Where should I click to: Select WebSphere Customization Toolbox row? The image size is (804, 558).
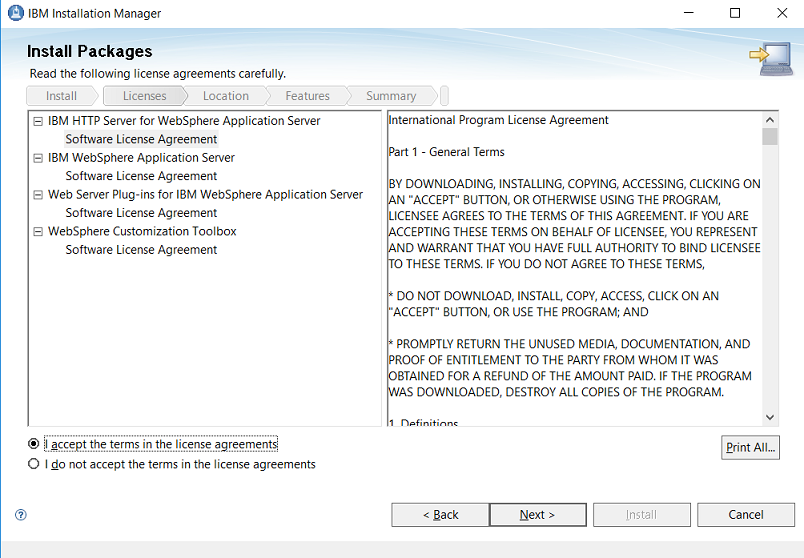142,232
